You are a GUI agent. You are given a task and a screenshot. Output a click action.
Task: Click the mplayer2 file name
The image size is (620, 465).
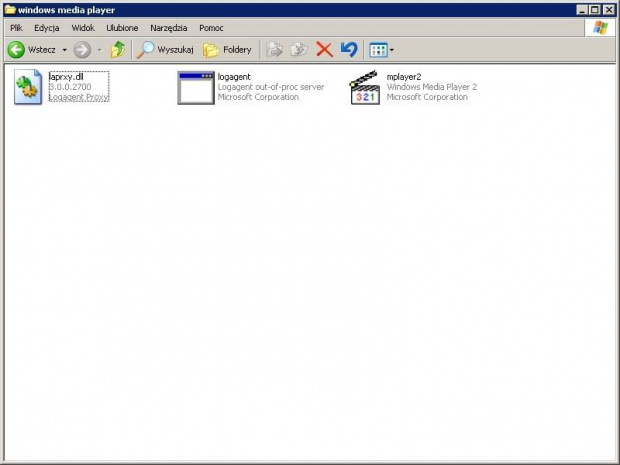coord(404,77)
